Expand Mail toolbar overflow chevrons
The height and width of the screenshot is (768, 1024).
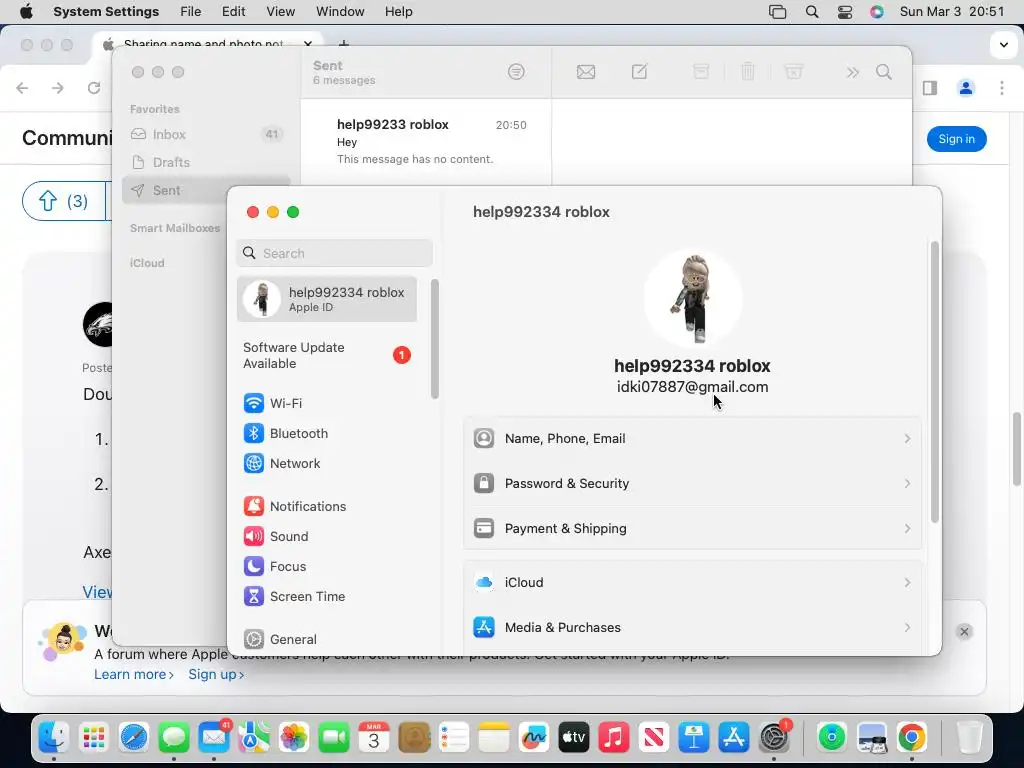pos(852,72)
